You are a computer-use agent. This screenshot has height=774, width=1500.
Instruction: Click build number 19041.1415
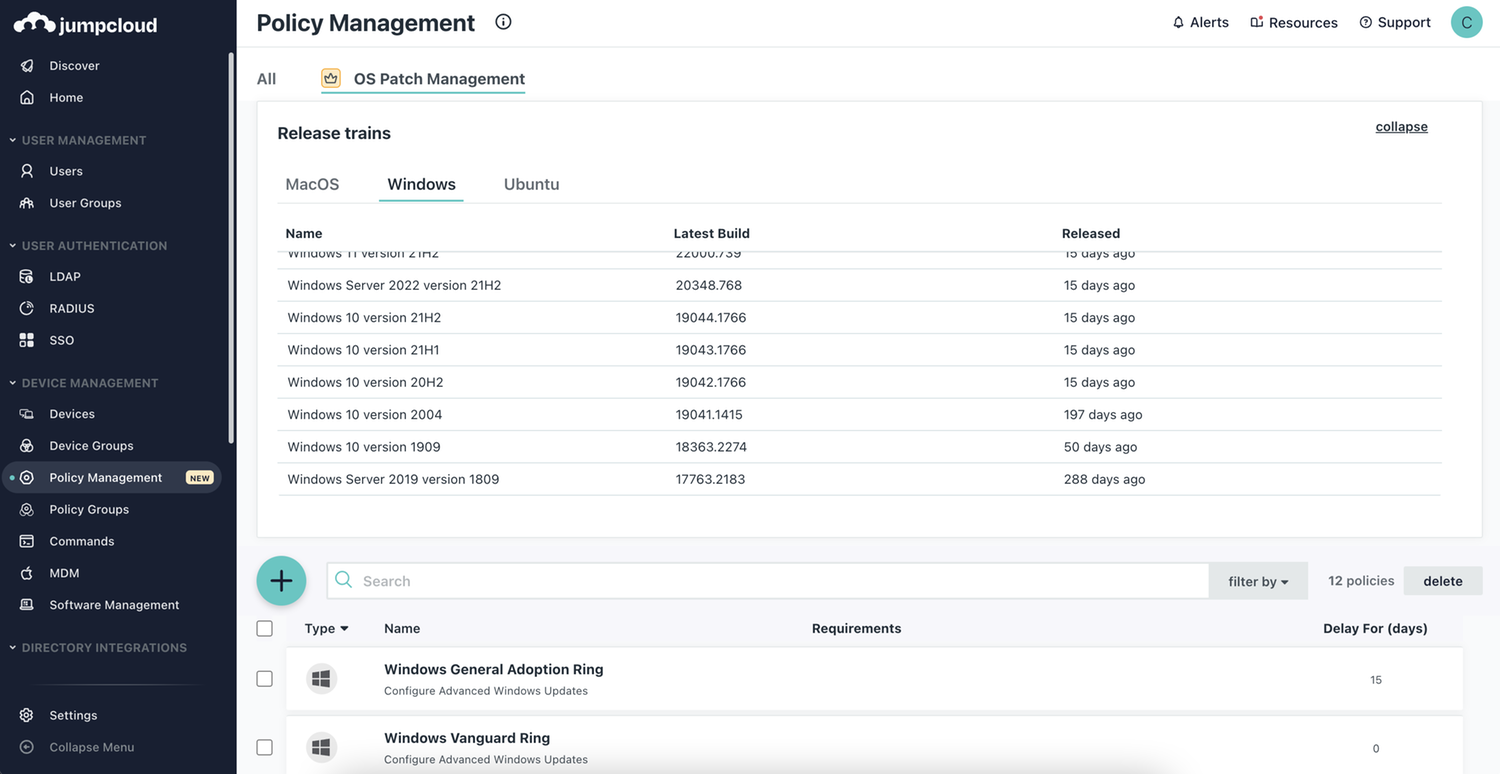pyautogui.click(x=709, y=414)
